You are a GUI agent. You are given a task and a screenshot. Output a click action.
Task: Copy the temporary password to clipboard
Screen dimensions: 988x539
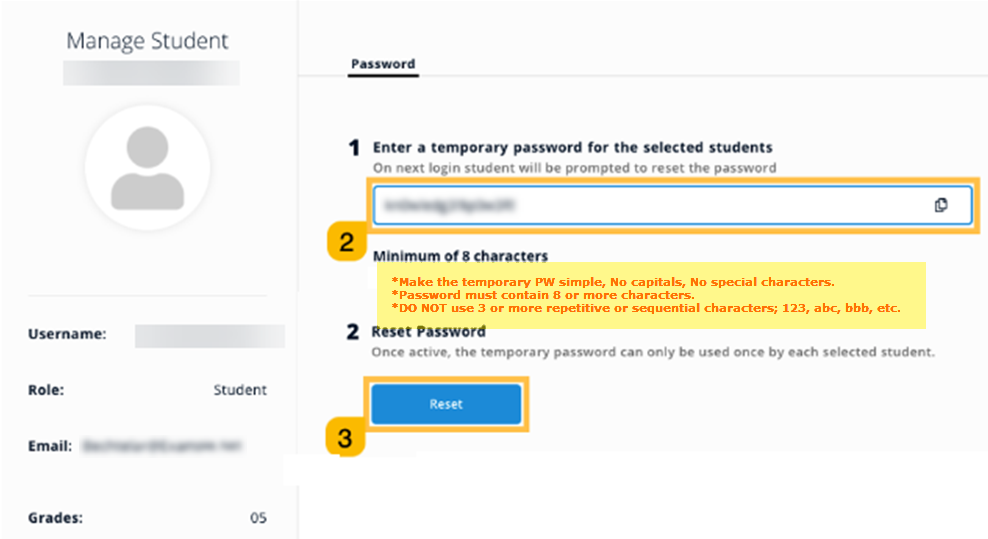(940, 205)
